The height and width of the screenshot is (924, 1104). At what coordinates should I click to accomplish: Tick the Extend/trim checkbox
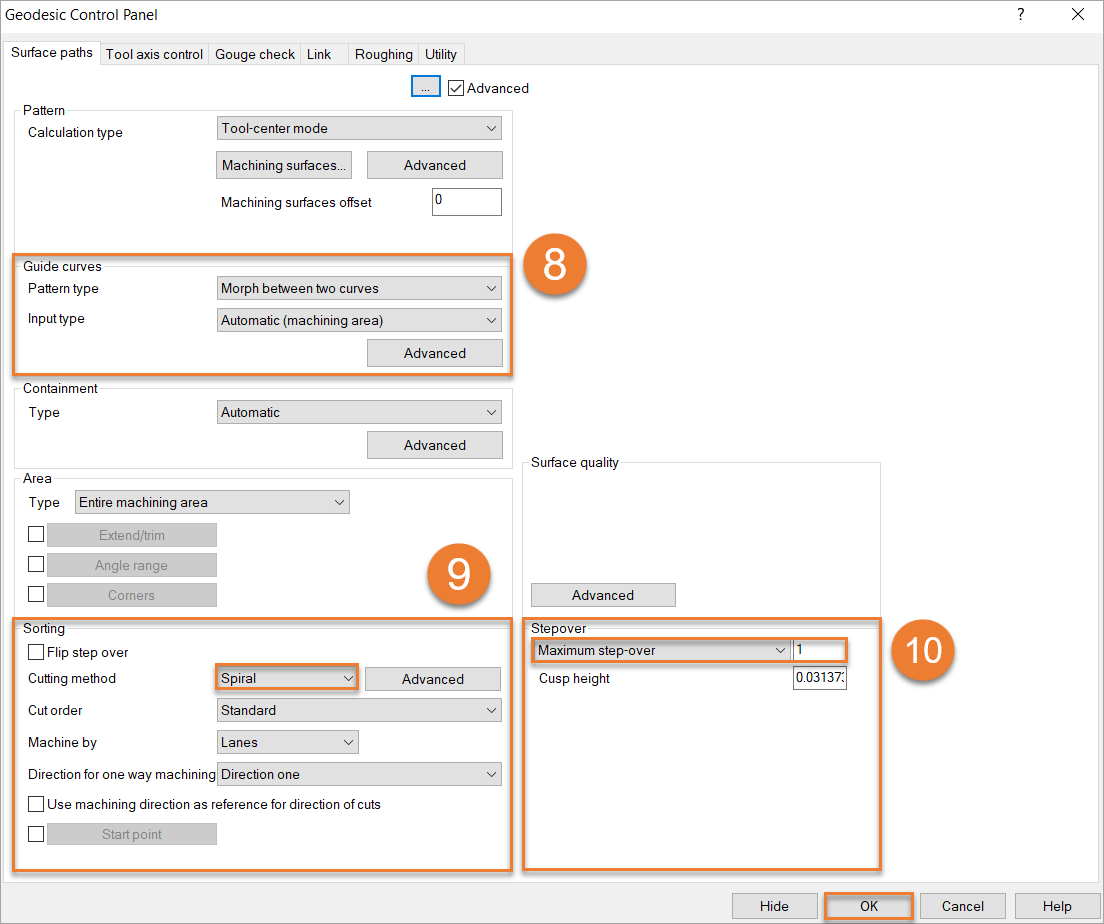tap(36, 535)
